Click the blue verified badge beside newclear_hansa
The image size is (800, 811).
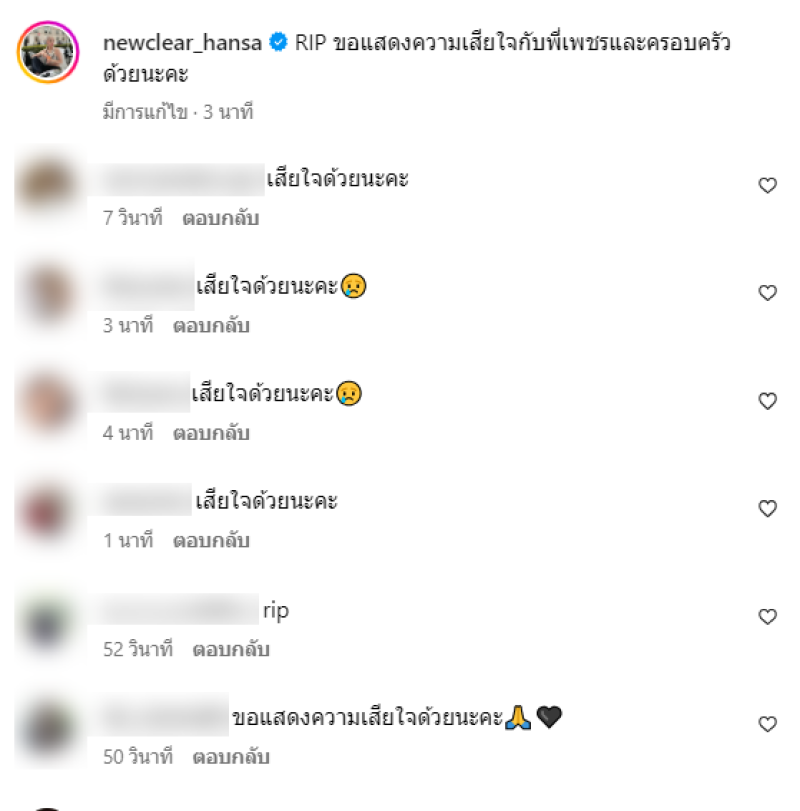278,42
